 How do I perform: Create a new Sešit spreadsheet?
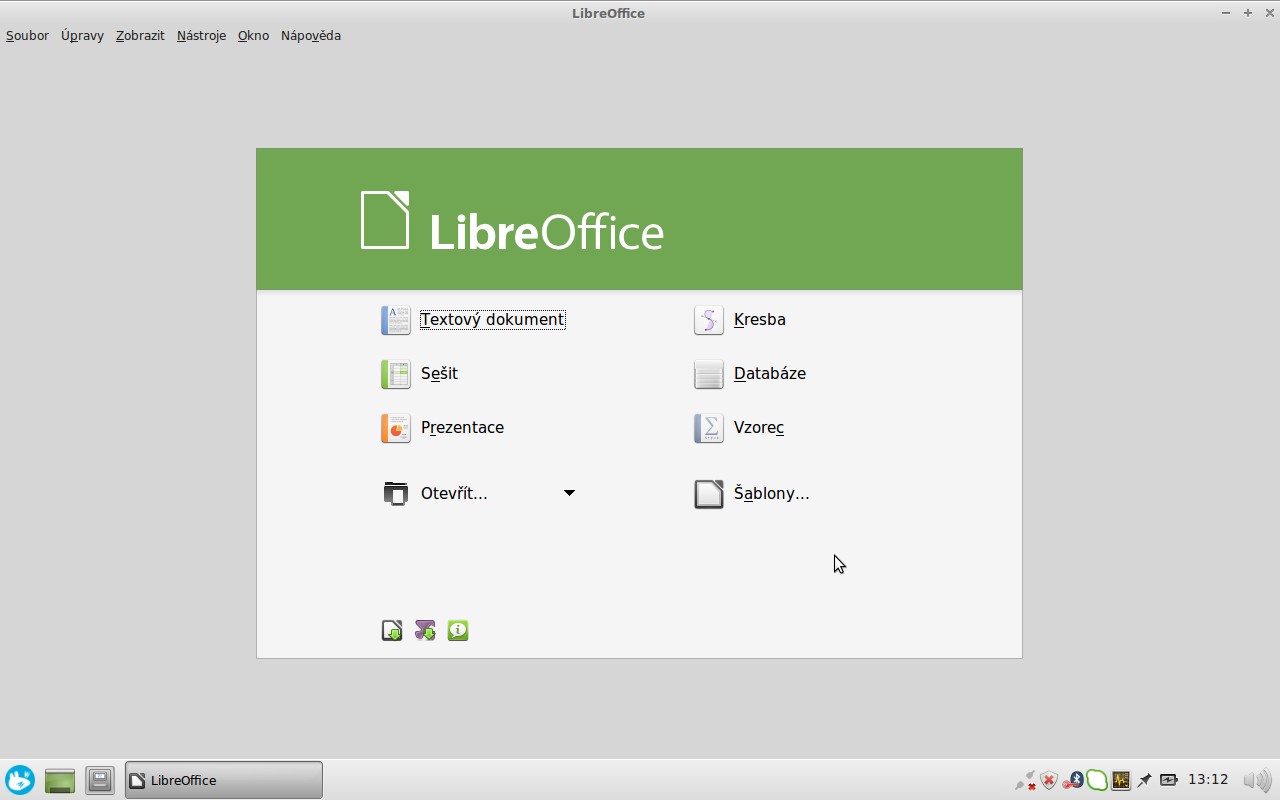(420, 374)
